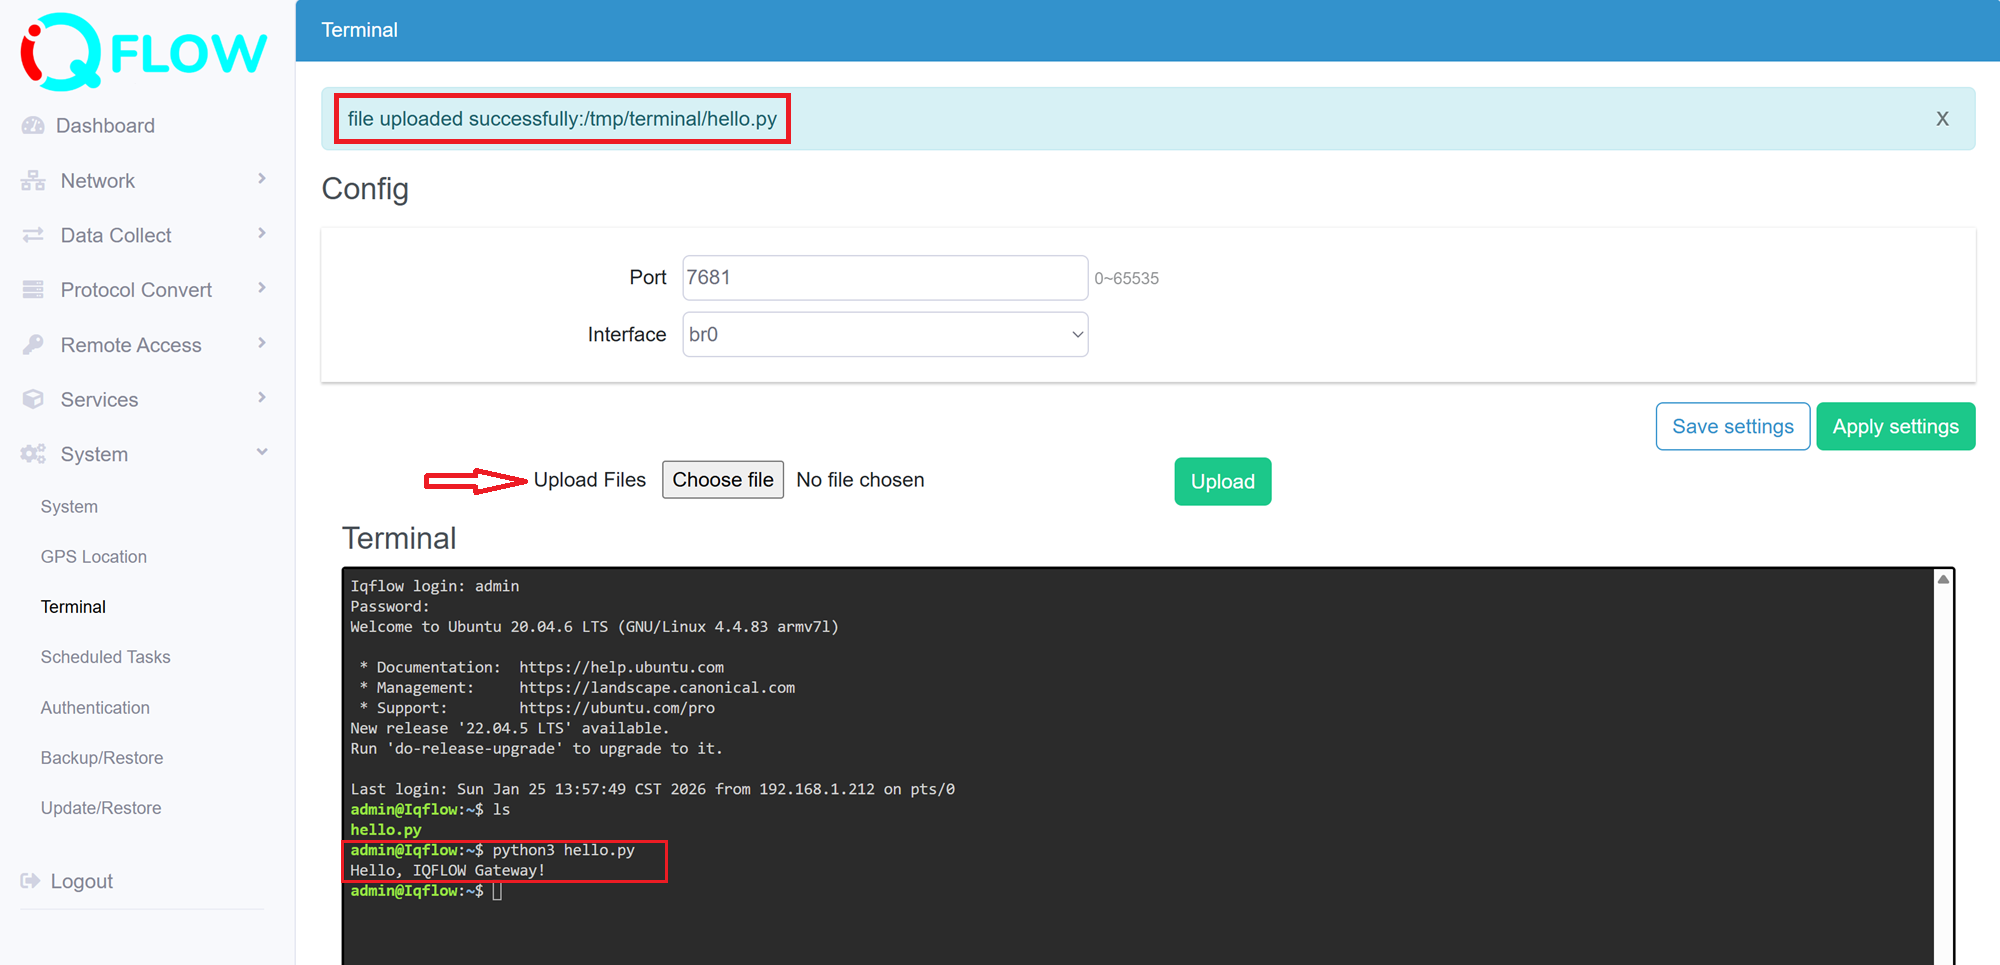
Task: Click the Data Collect arrows icon
Action: click(33, 235)
